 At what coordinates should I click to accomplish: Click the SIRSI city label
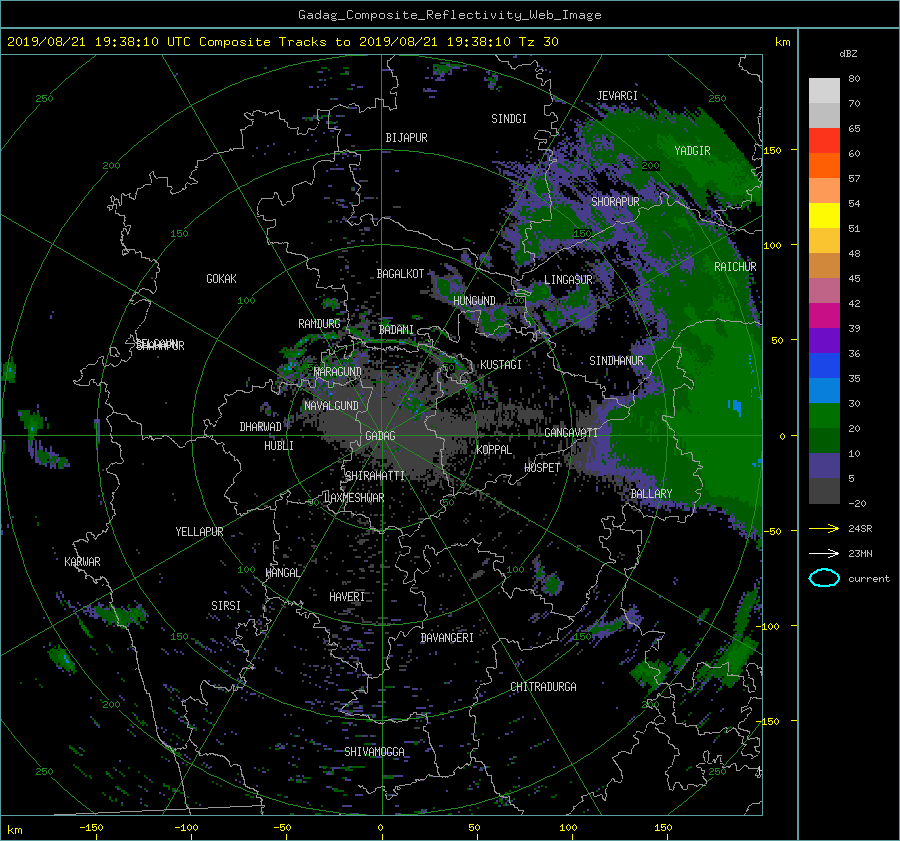[x=226, y=606]
